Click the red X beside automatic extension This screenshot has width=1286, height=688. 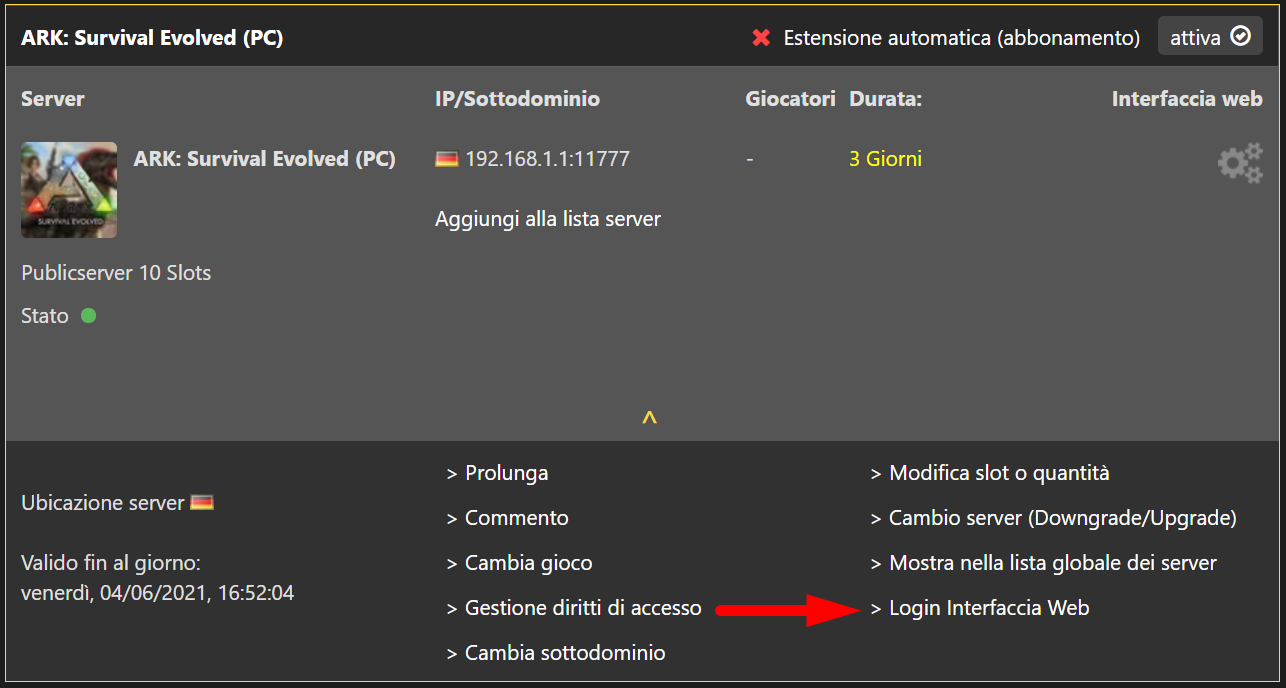click(x=760, y=37)
